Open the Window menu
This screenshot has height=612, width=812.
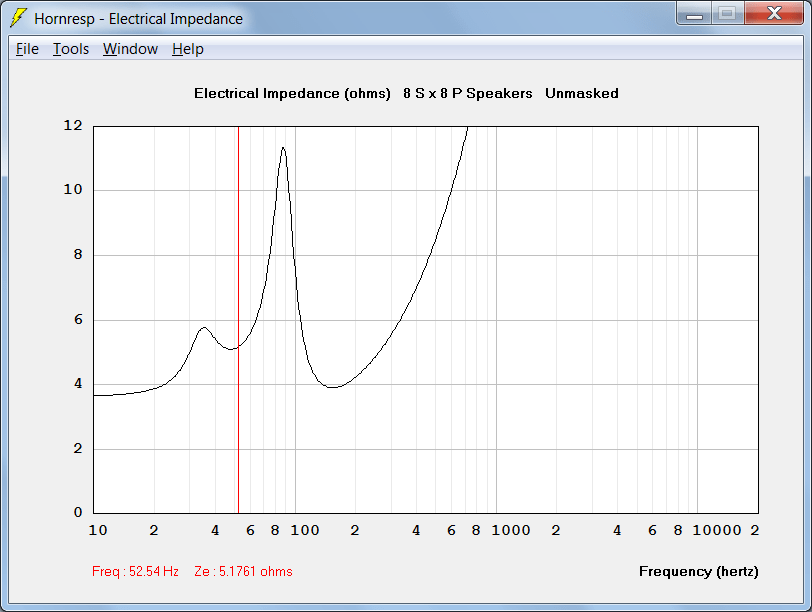130,49
